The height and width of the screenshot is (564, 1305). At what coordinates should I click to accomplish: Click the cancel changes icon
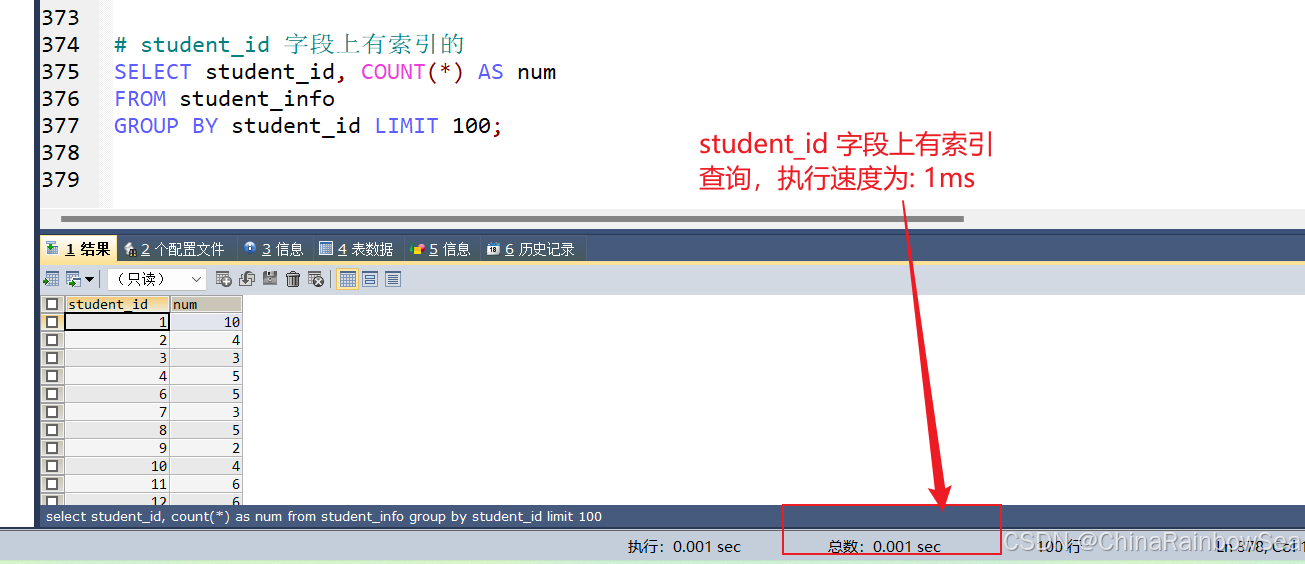[x=316, y=279]
